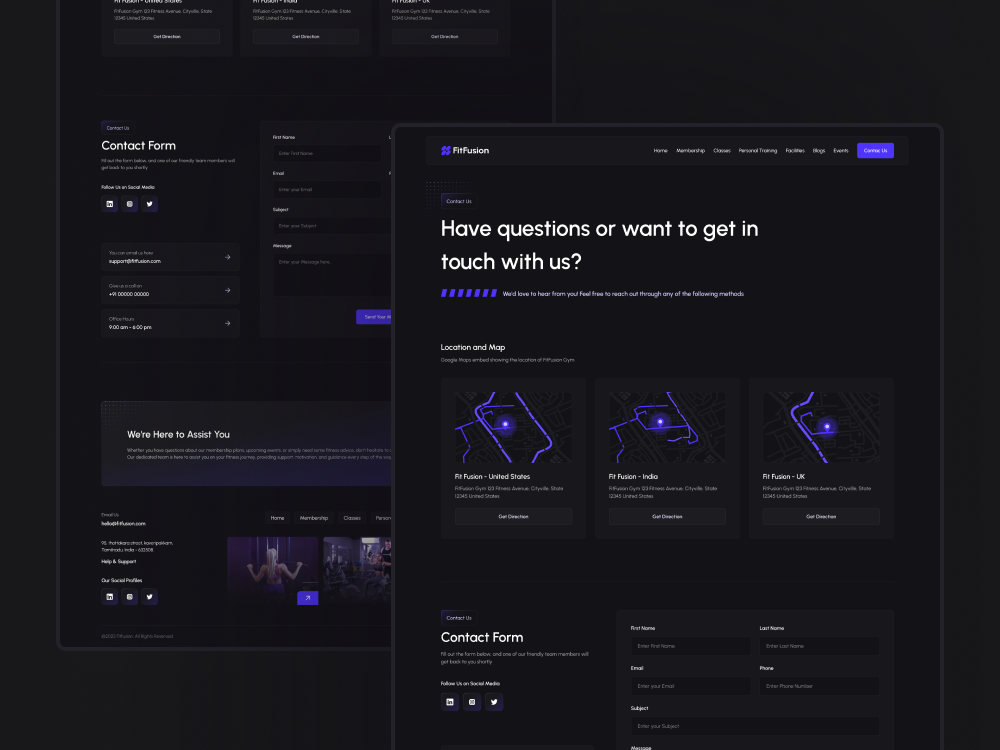This screenshot has height=750, width=1000.
Task: Open the Fit Fusion - India map thumbnail
Action: pyautogui.click(x=666, y=427)
